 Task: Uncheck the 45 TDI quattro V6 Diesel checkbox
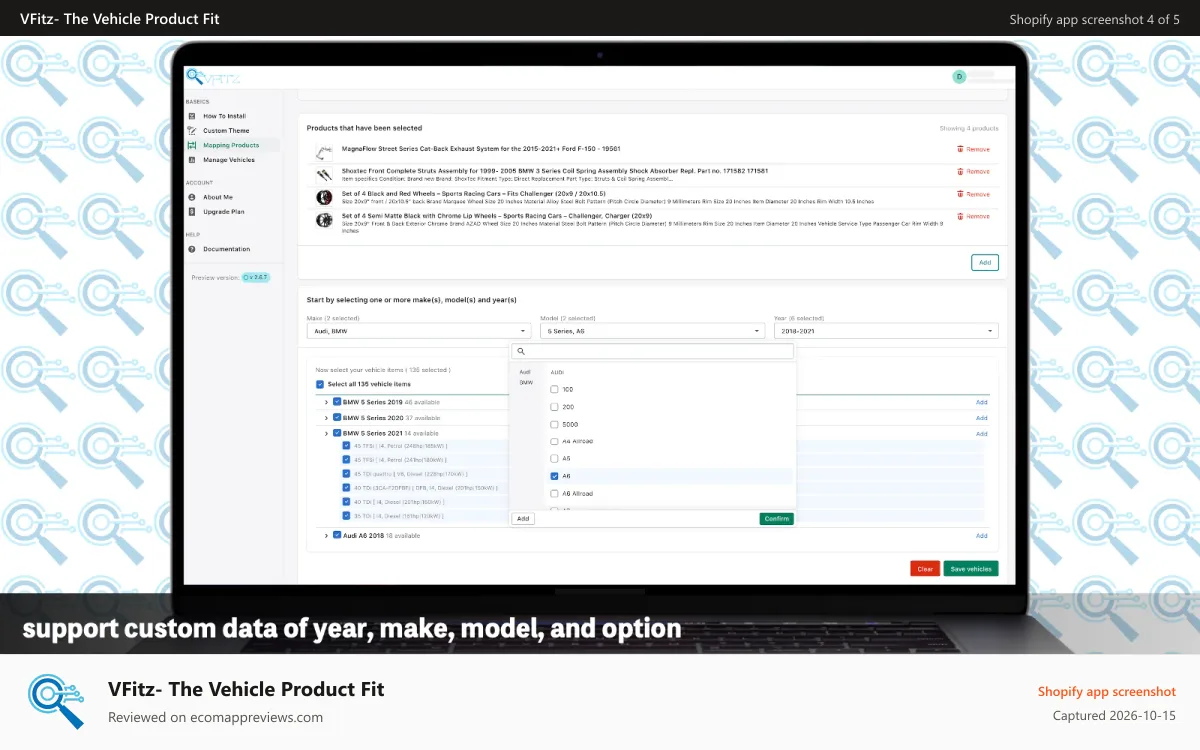tap(347, 474)
